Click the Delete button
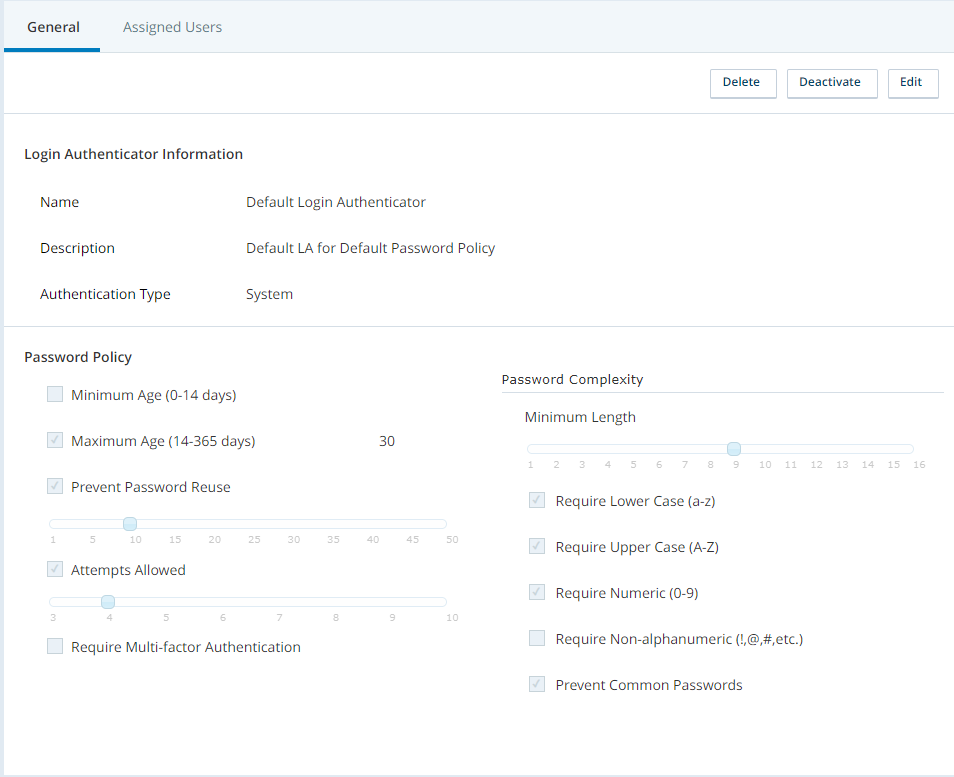Image resolution: width=954 pixels, height=777 pixels. (x=742, y=83)
